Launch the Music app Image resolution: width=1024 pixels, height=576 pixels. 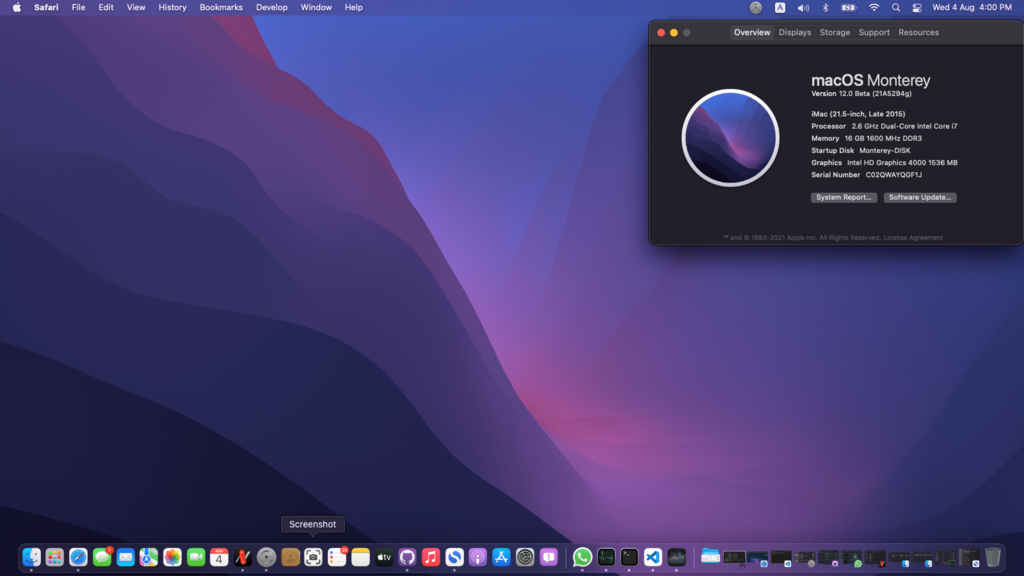tap(431, 557)
